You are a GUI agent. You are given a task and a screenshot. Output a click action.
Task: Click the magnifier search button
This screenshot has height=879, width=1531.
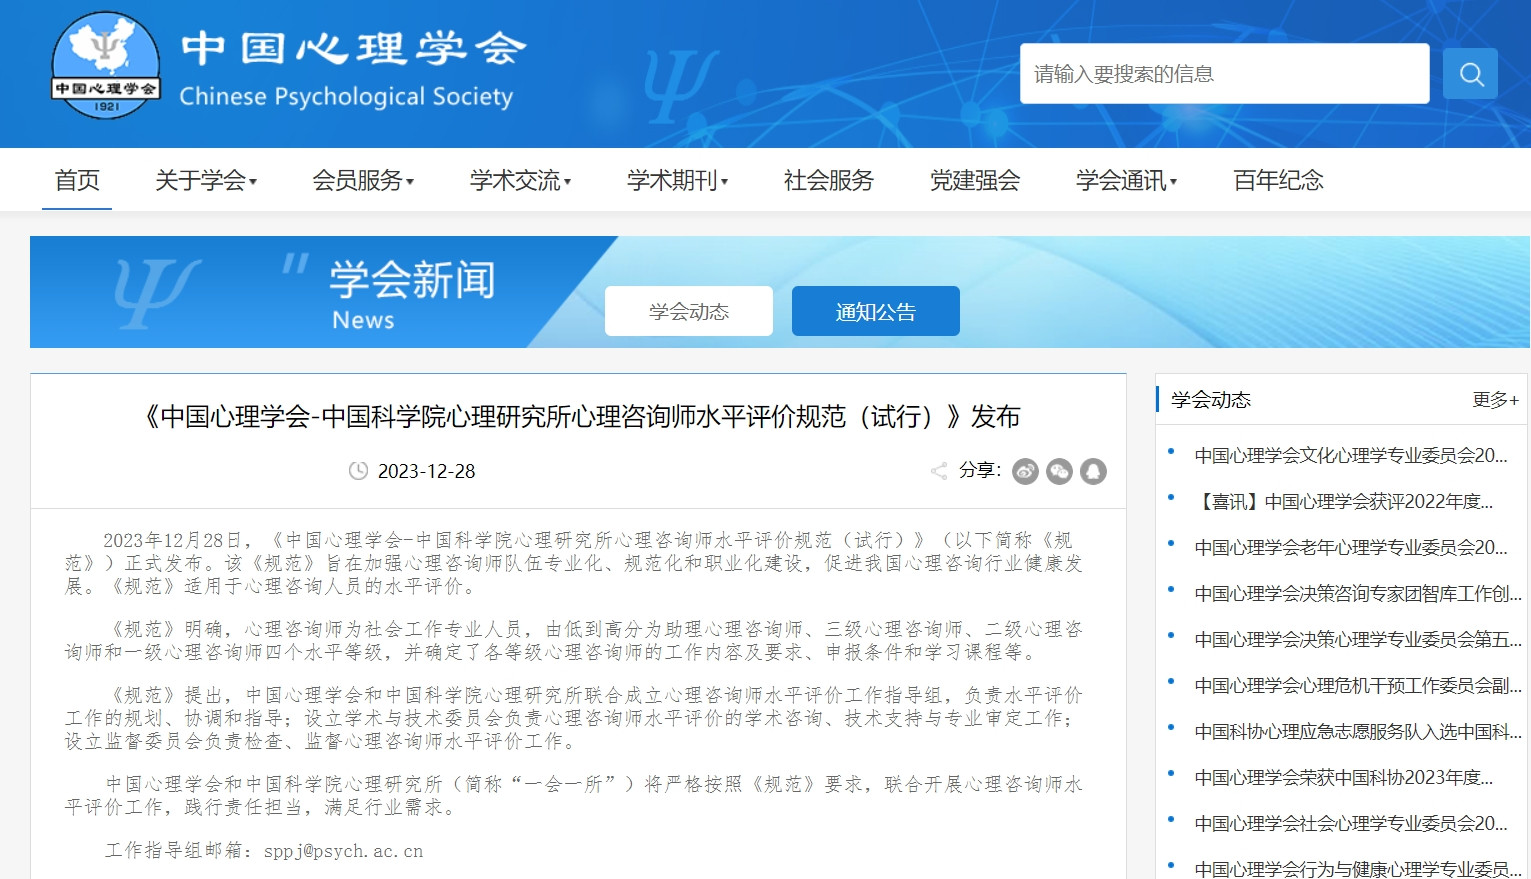tap(1470, 74)
